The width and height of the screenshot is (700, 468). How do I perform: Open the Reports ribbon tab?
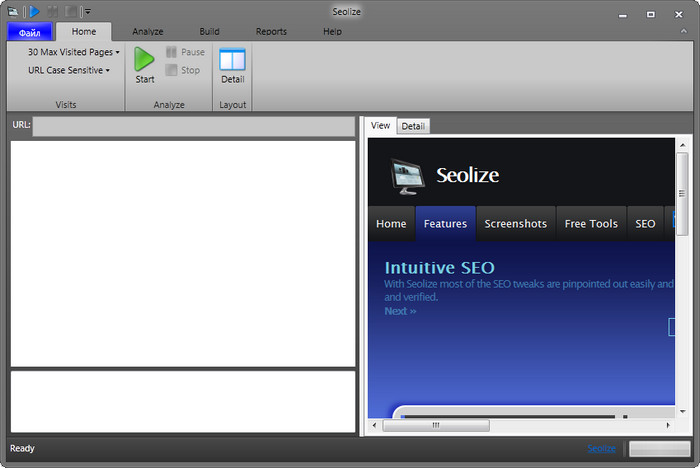click(x=271, y=32)
